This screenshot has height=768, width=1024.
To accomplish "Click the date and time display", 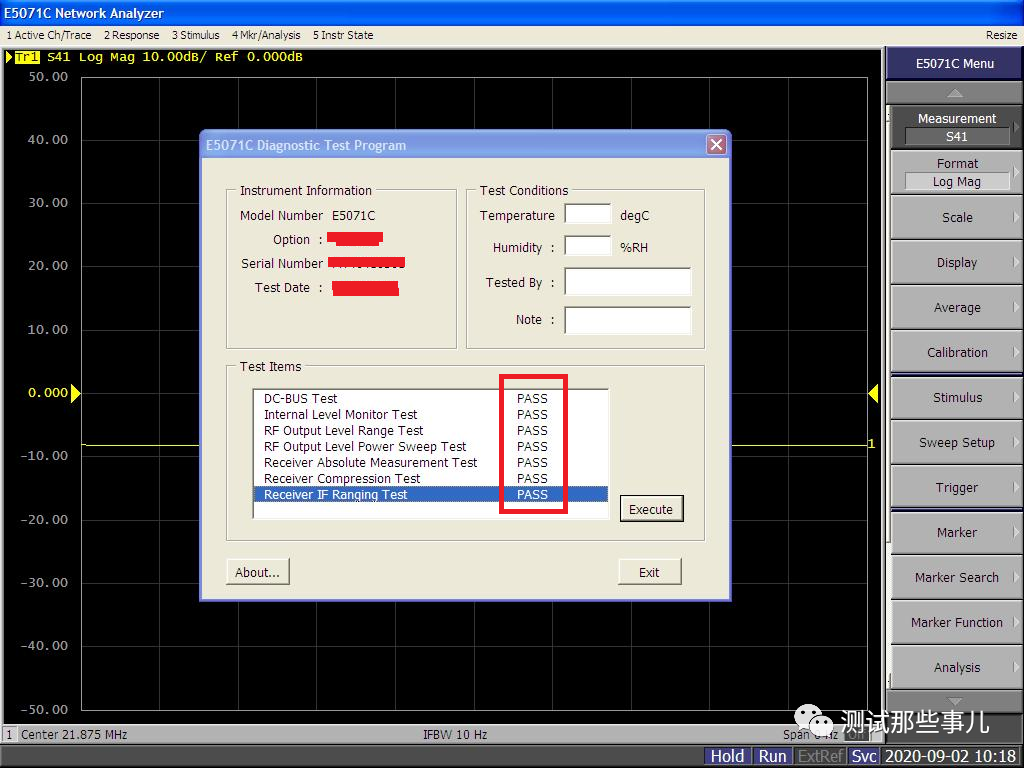I will click(x=950, y=756).
